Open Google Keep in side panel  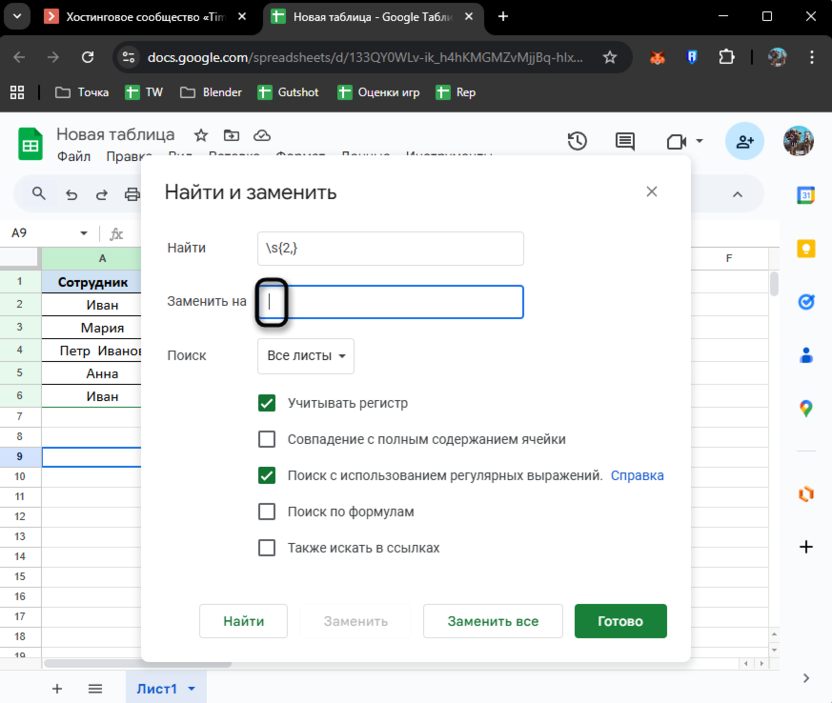click(806, 249)
